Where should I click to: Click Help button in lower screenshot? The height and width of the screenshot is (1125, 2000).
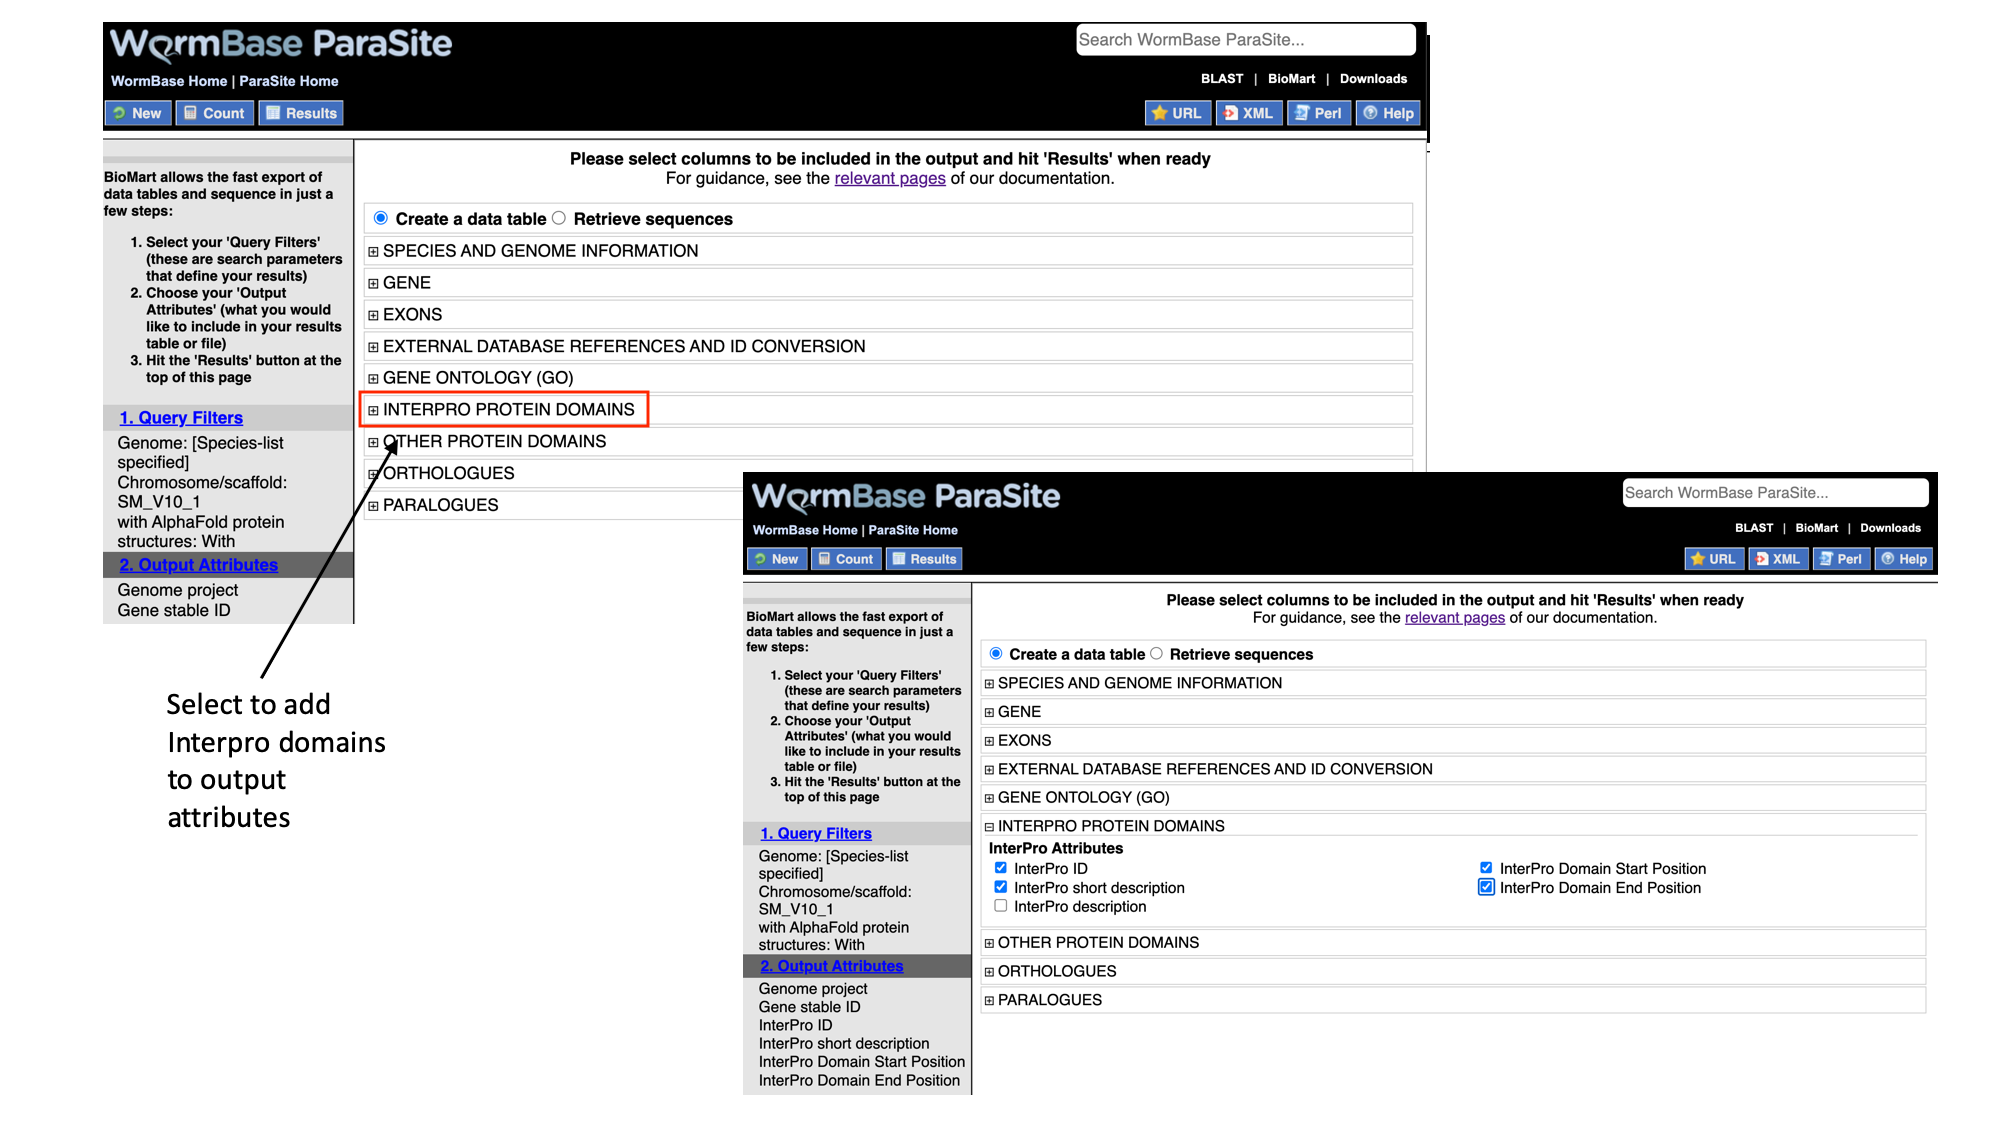point(1905,559)
